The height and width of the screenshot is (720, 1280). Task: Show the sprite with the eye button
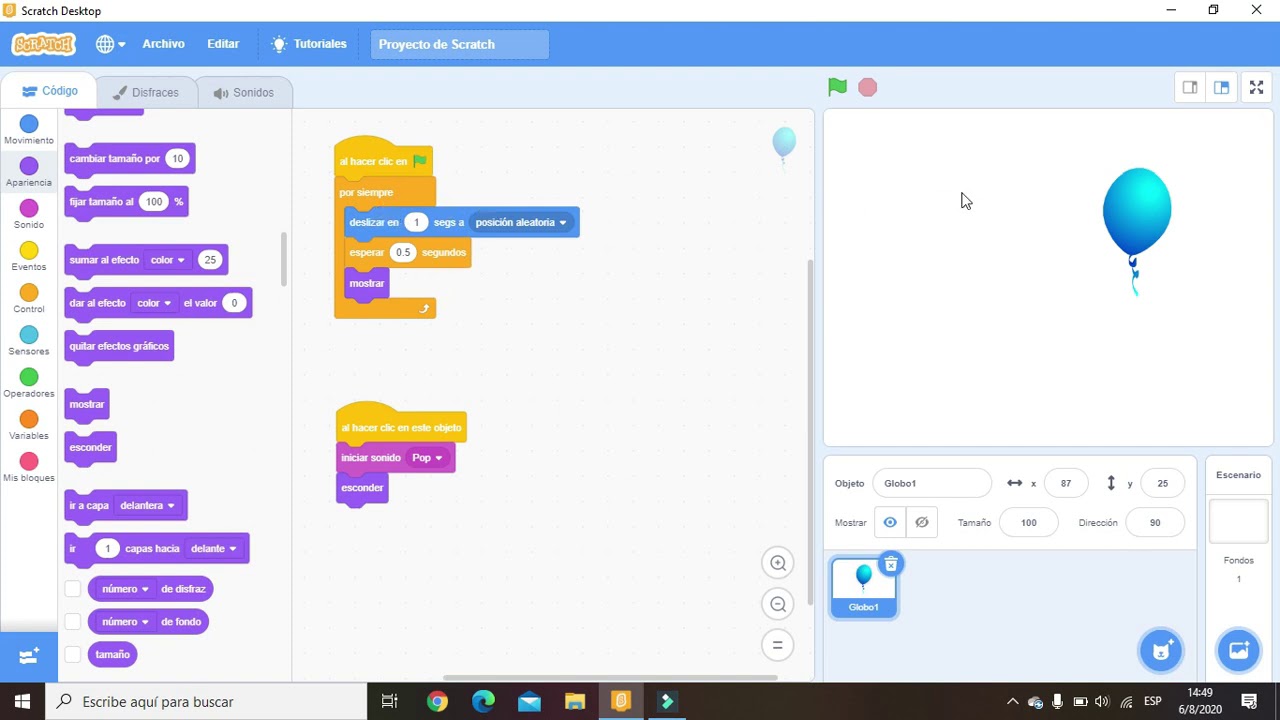[x=890, y=522]
